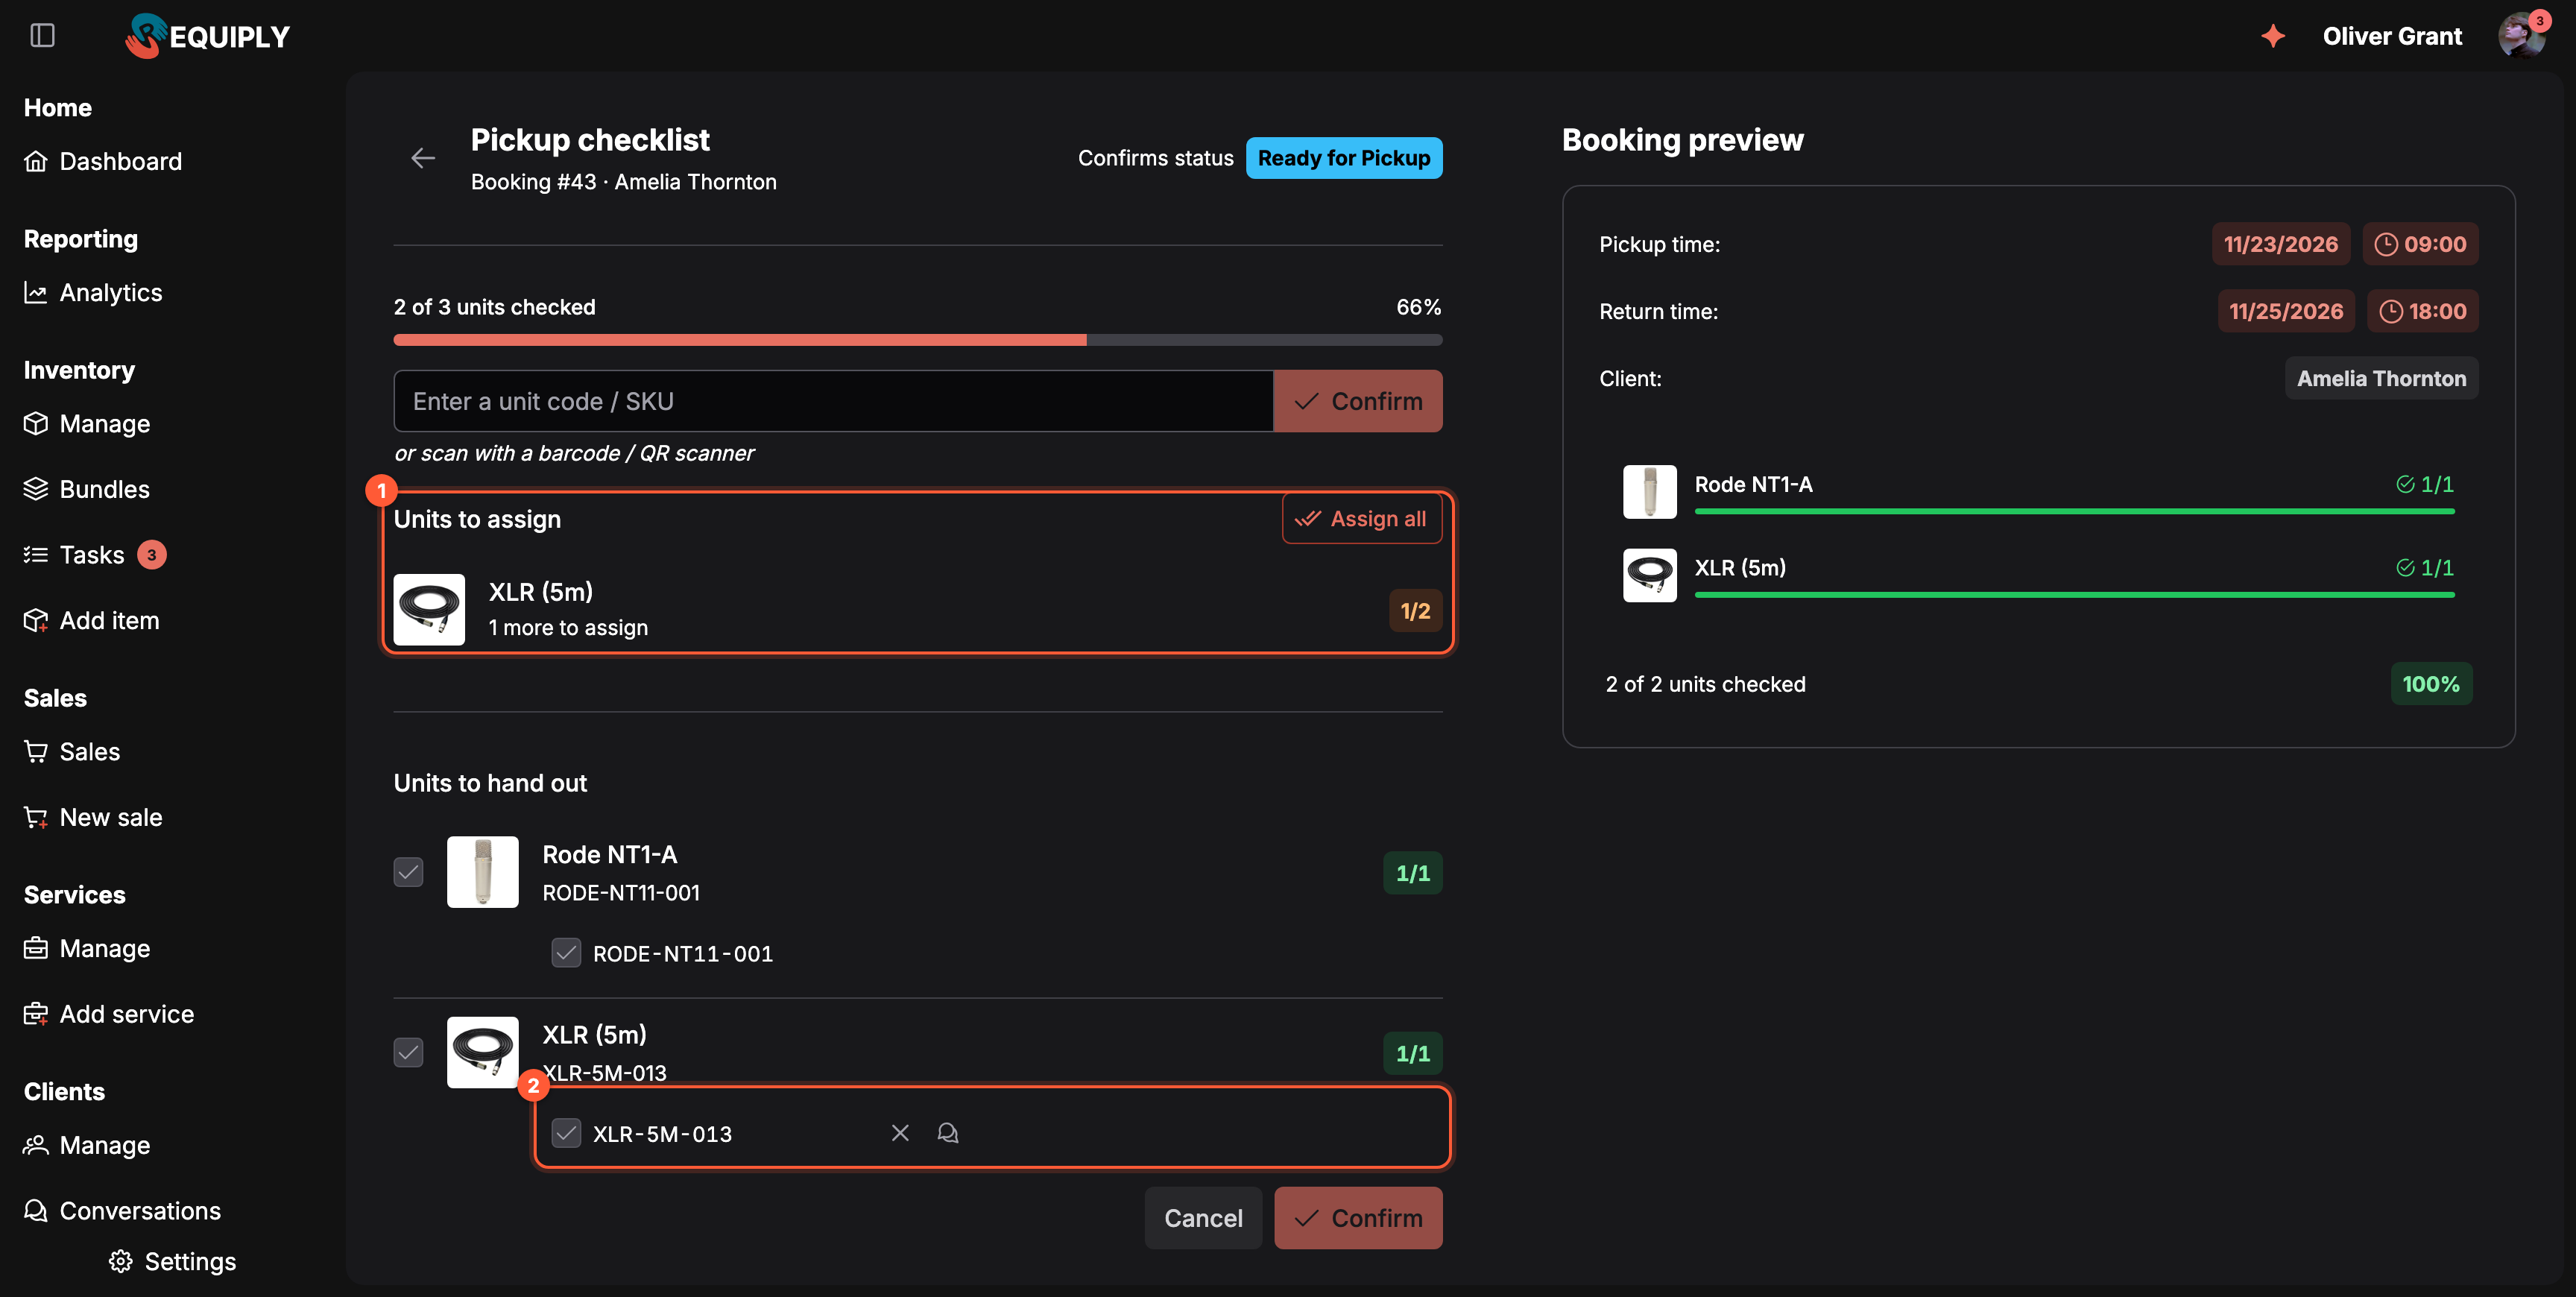This screenshot has width=2576, height=1297.
Task: Open the comment icon for XLR-5M-013
Action: click(948, 1132)
